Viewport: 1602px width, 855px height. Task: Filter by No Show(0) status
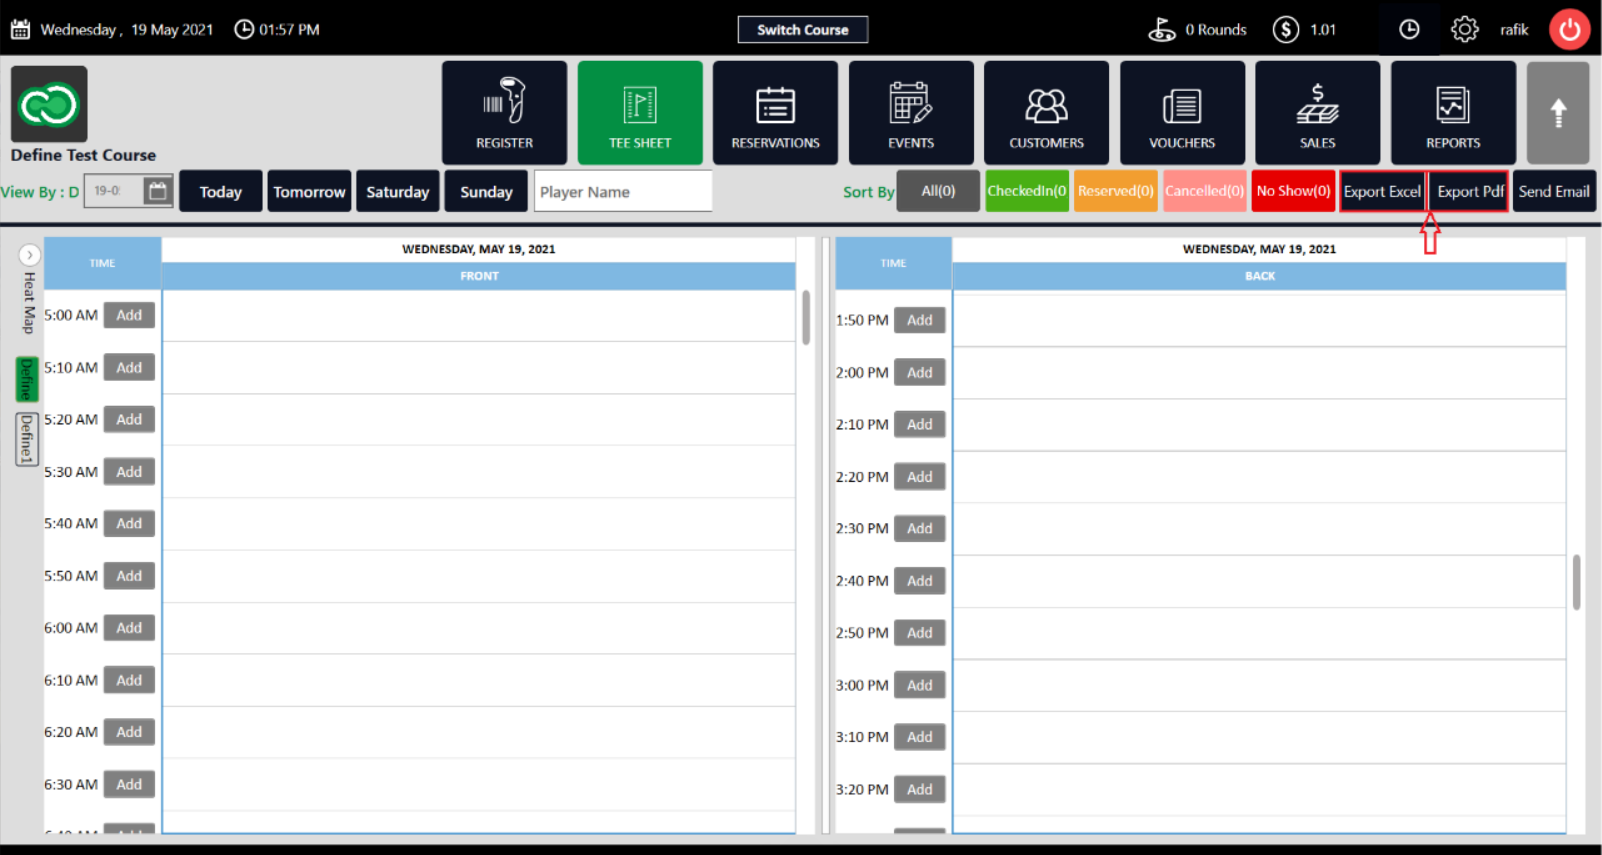click(1293, 191)
